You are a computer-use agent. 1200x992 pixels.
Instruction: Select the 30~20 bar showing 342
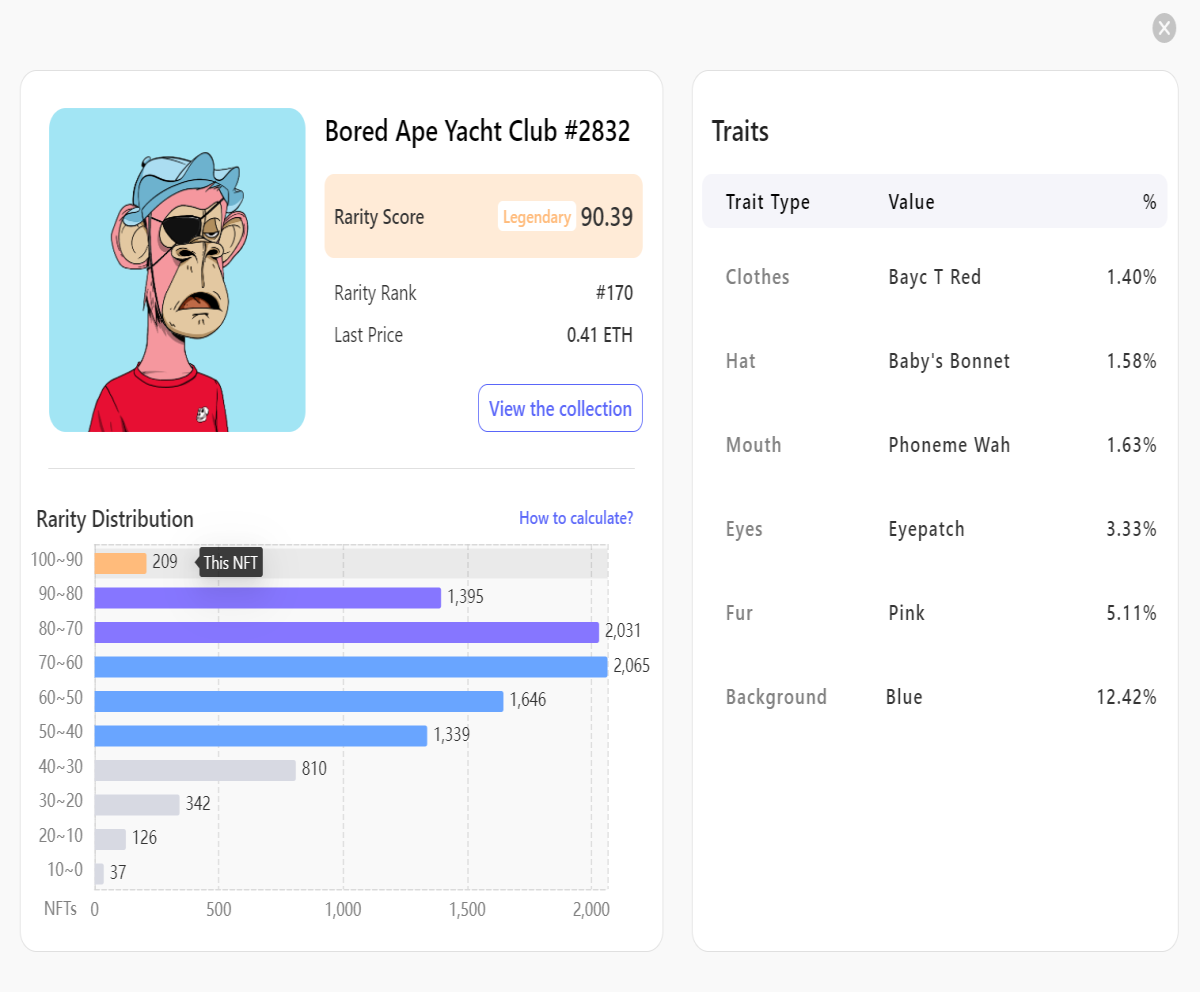point(137,805)
